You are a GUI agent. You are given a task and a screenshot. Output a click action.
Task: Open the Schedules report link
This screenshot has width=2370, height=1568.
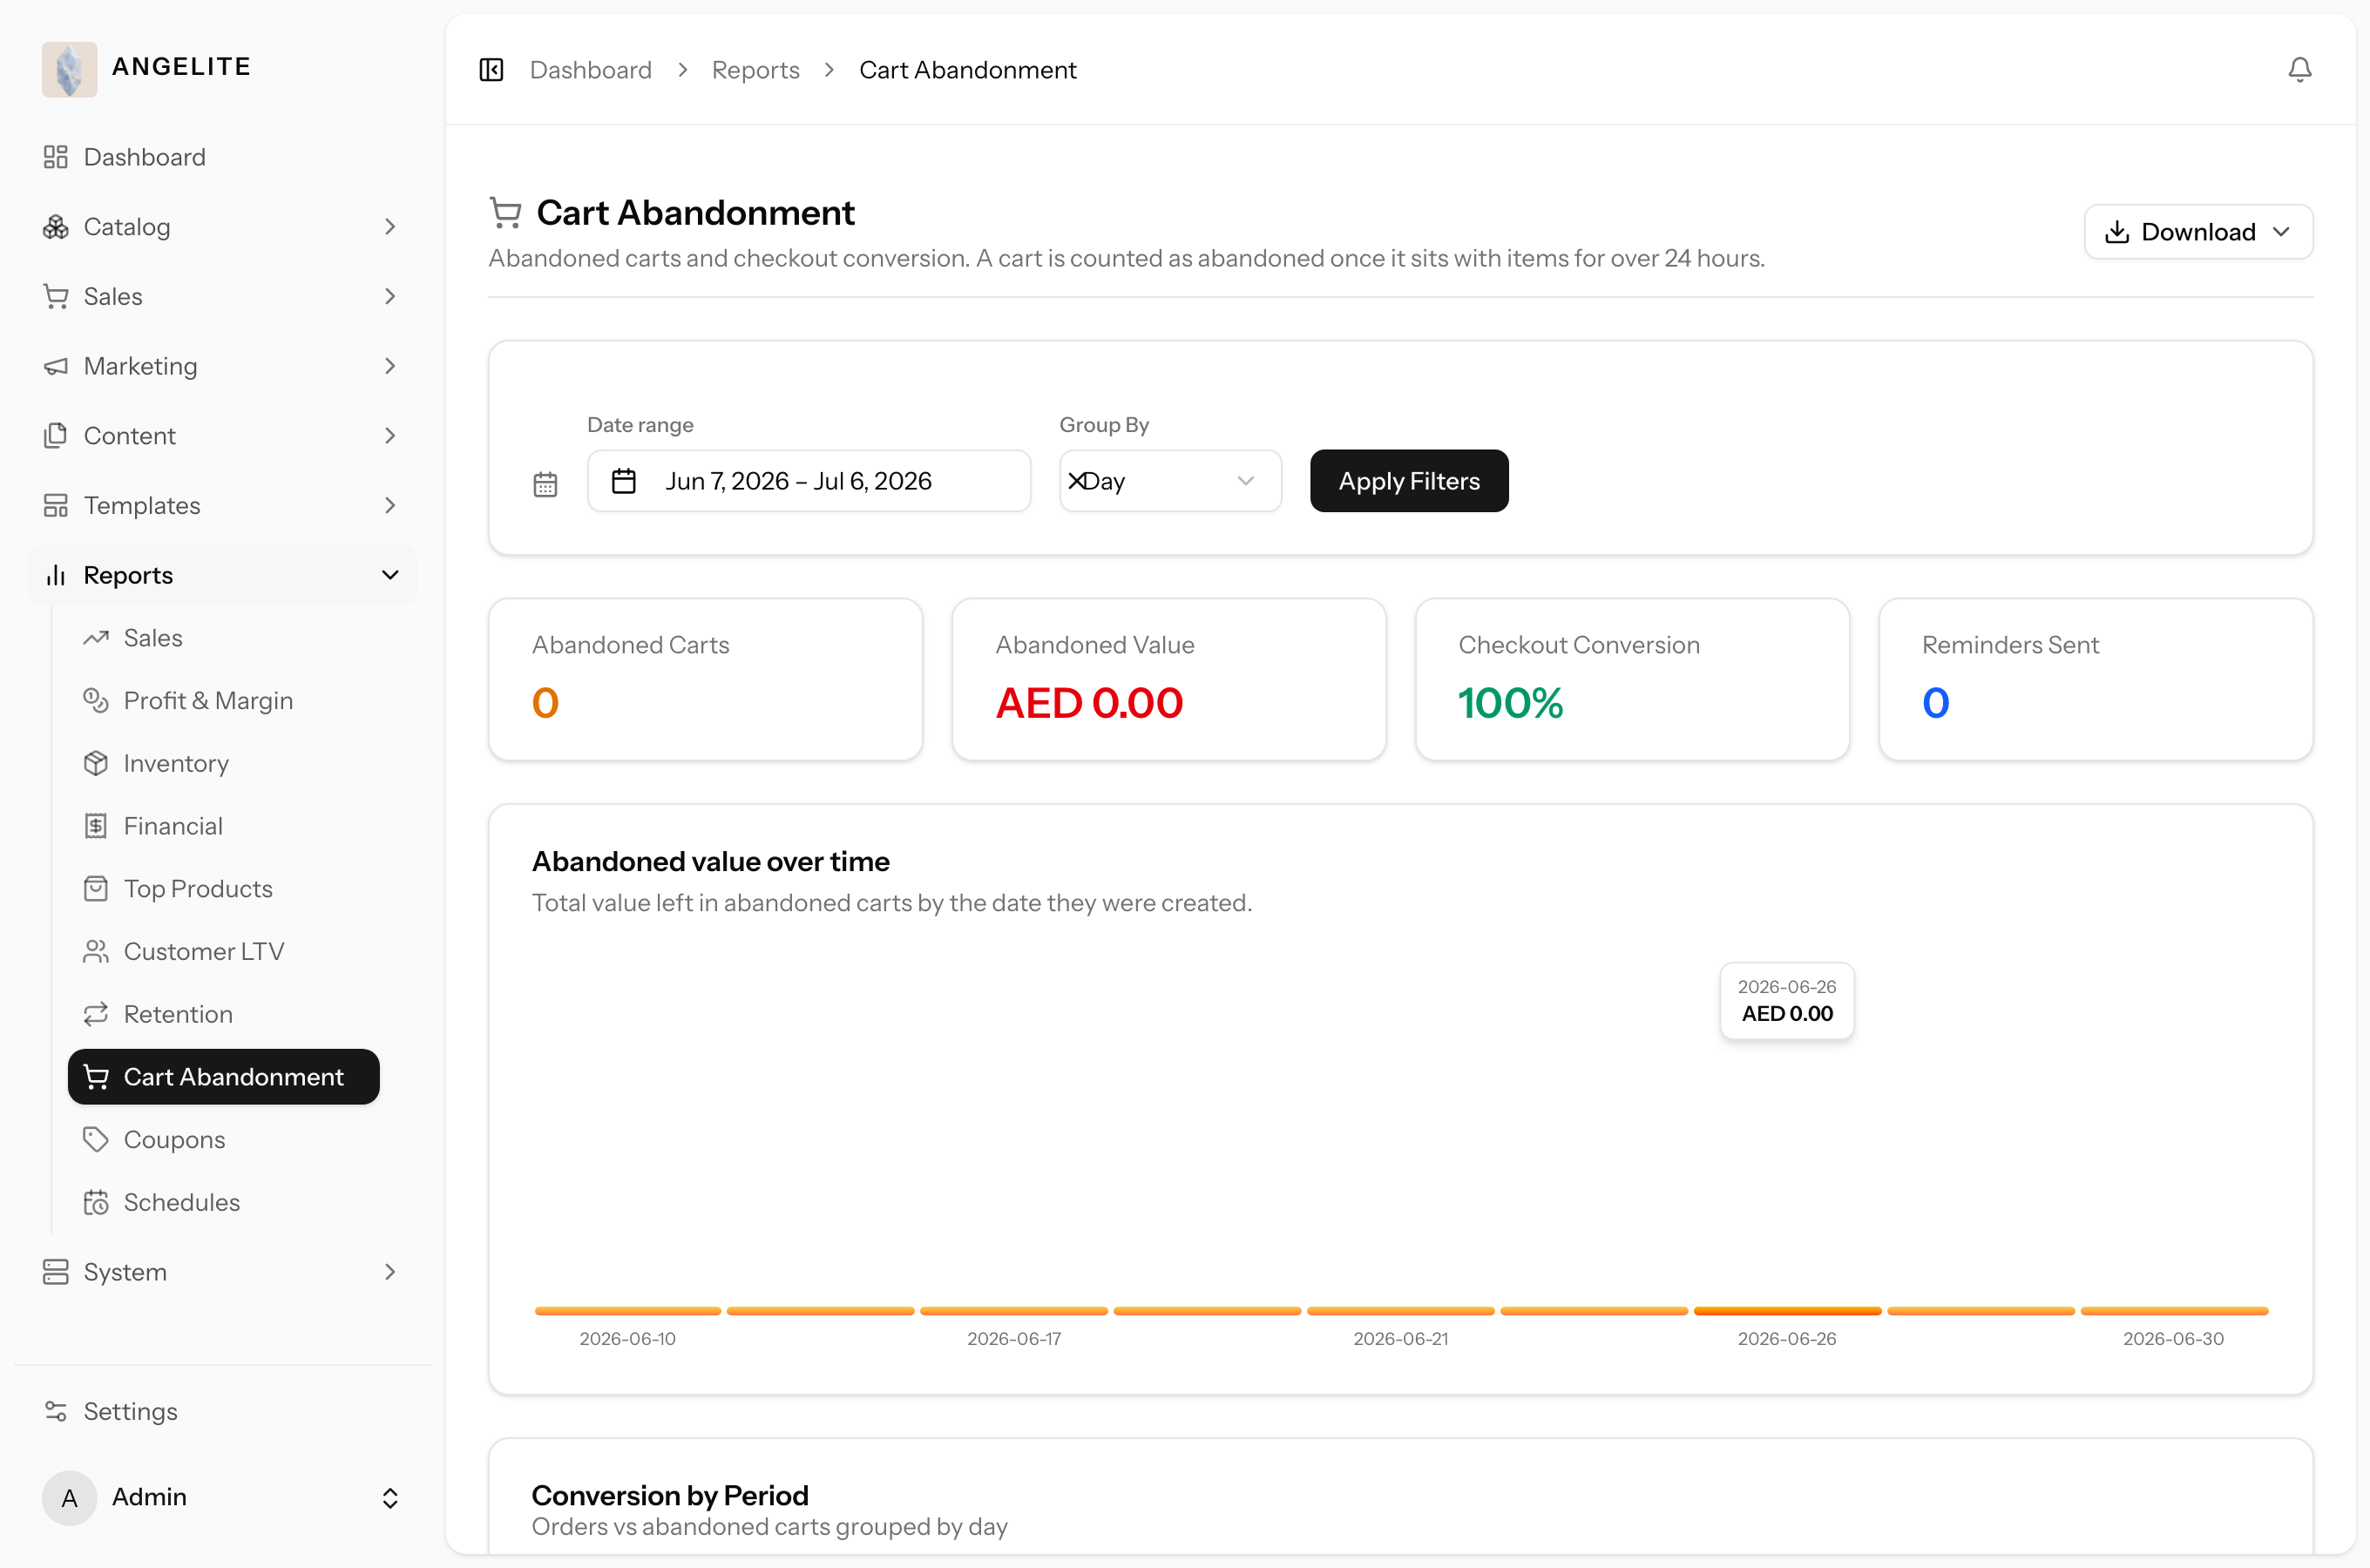224,1203
